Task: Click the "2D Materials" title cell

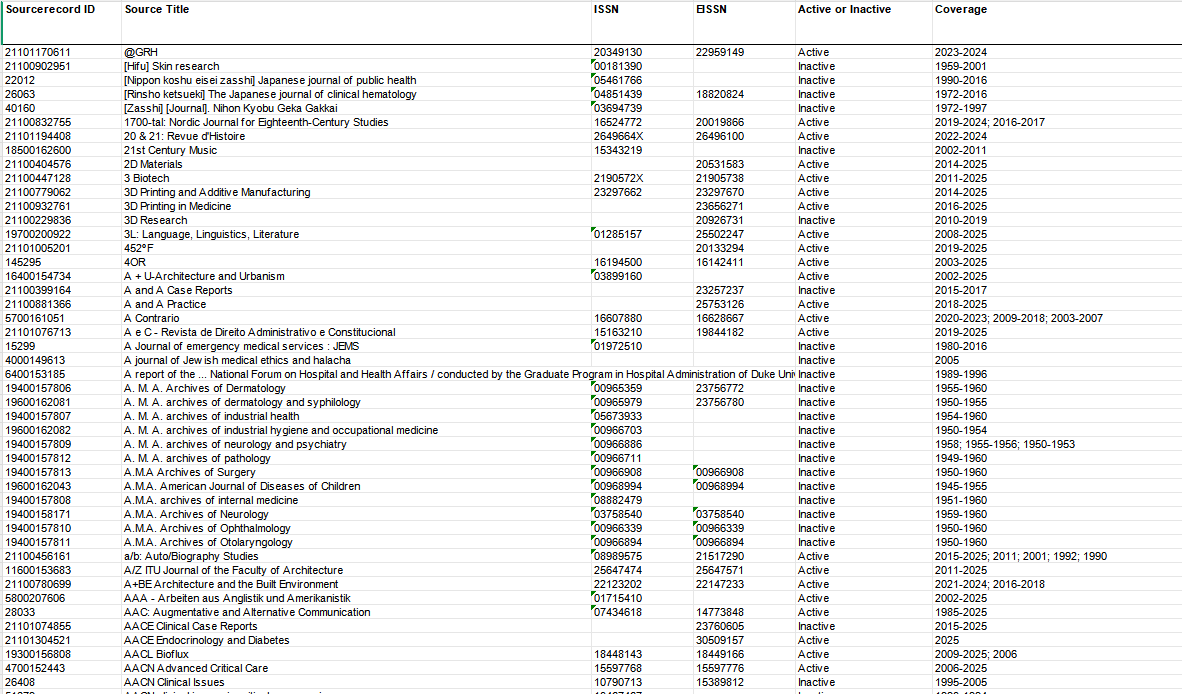Action: (153, 164)
